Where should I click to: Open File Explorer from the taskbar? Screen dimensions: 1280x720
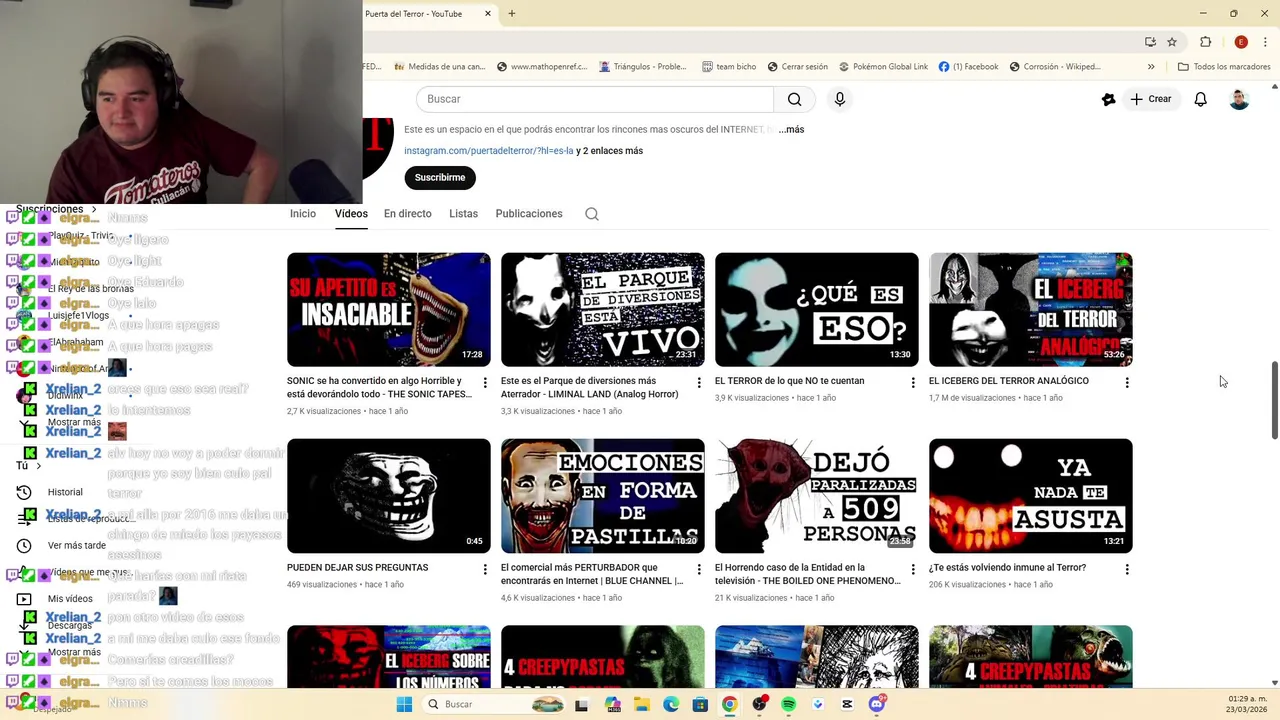(641, 704)
